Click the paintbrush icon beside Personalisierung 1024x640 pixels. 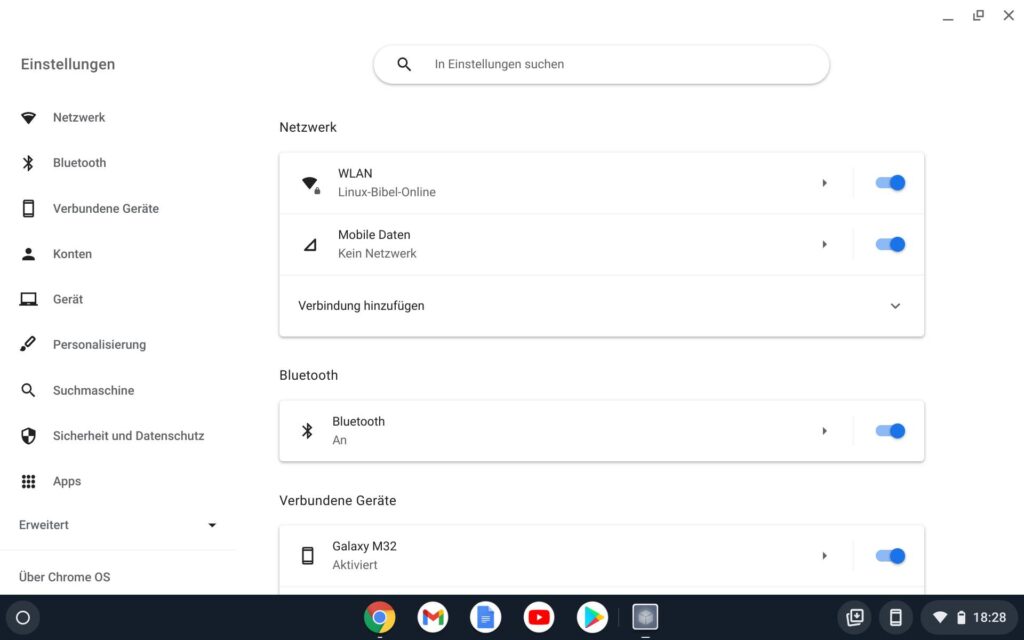pos(28,344)
